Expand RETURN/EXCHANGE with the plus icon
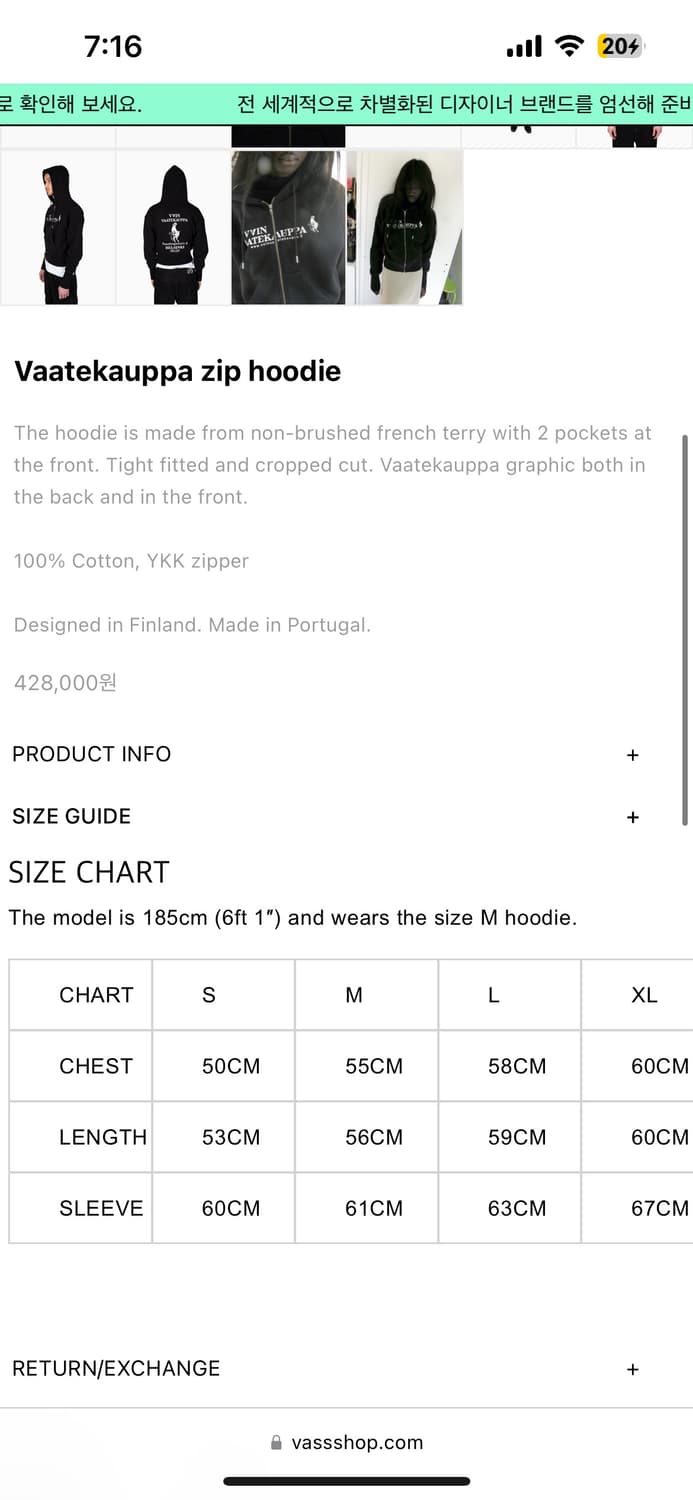Image resolution: width=693 pixels, height=1500 pixels. 632,1370
